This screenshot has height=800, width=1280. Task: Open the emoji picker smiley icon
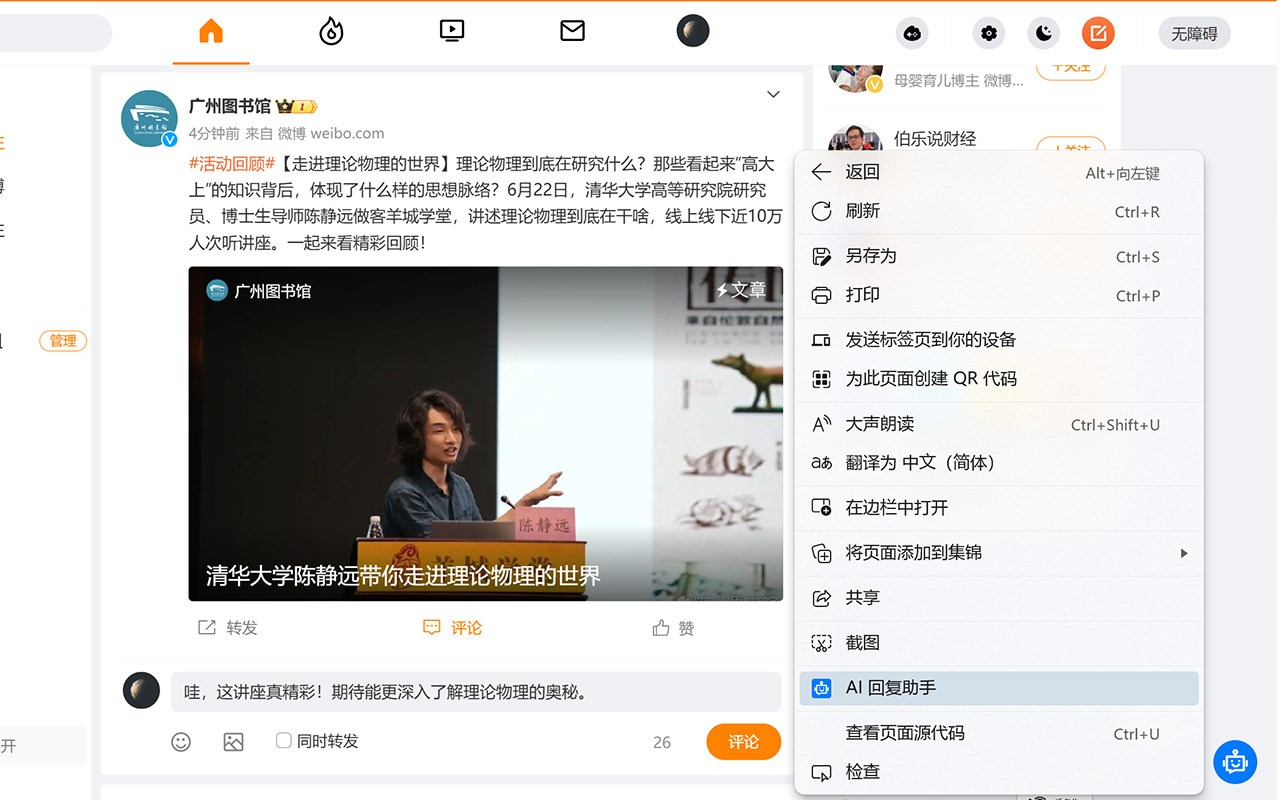(x=181, y=742)
